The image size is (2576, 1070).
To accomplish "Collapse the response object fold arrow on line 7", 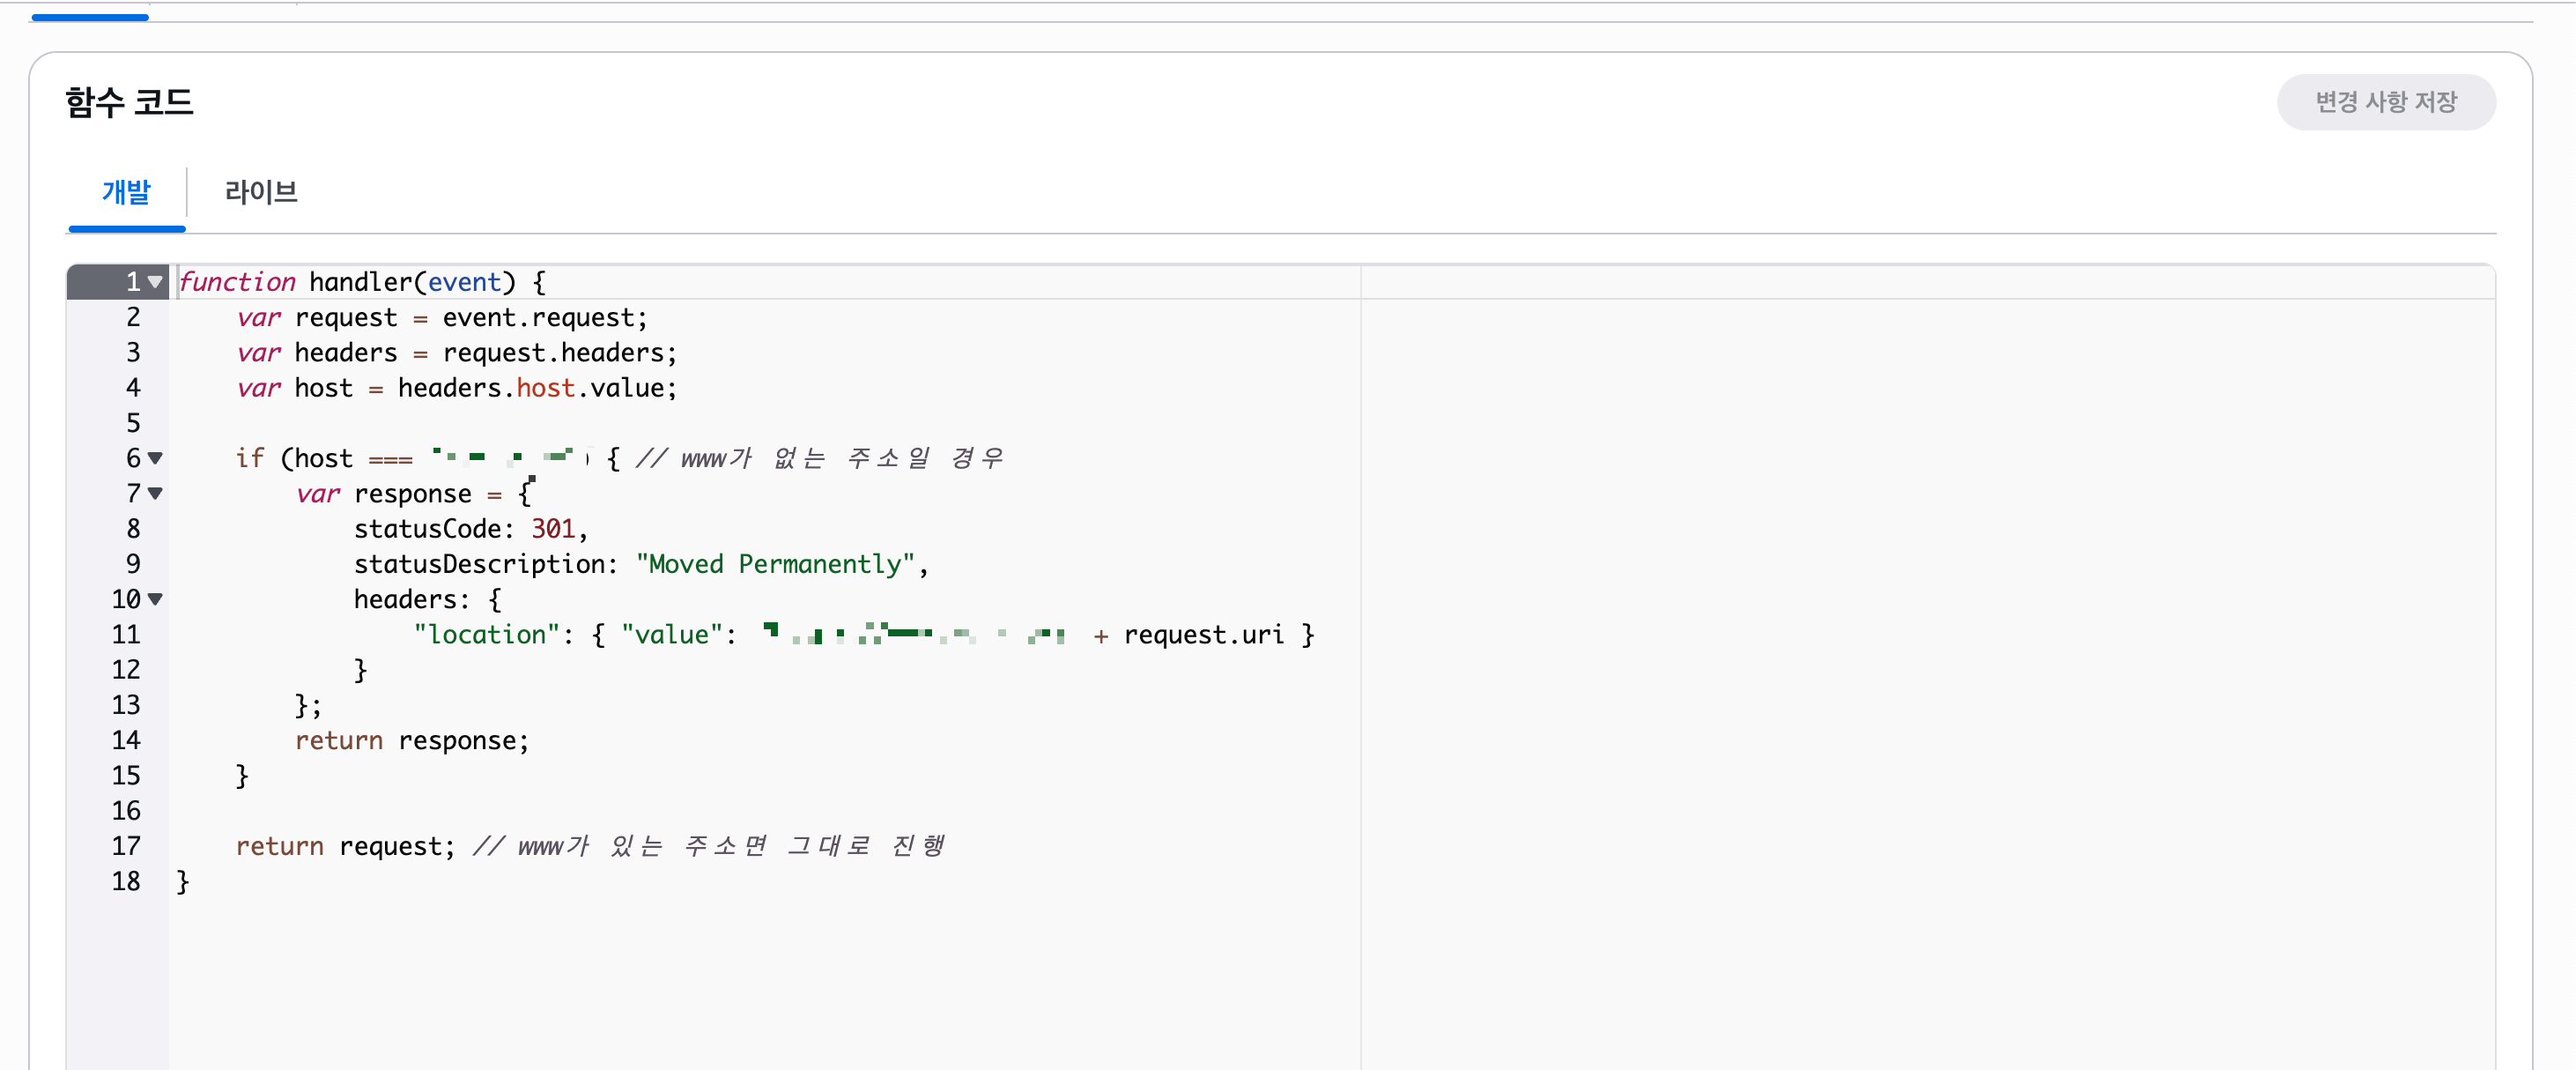I will click(155, 493).
